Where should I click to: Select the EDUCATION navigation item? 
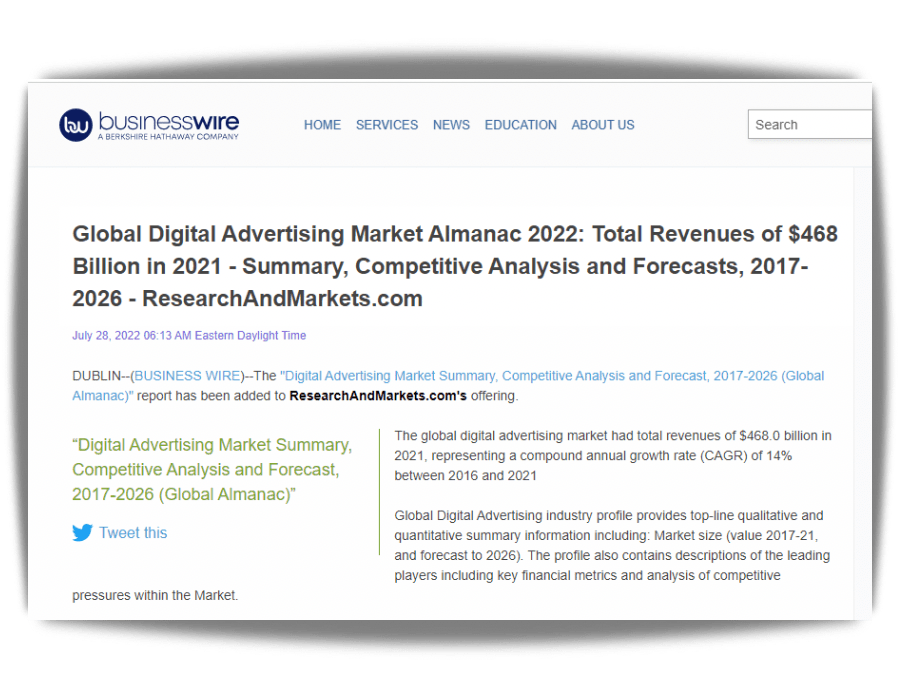(x=520, y=125)
